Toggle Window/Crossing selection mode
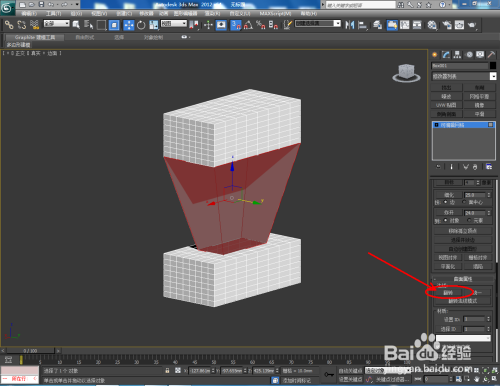Screen dimensions: 500x386 point(114,25)
